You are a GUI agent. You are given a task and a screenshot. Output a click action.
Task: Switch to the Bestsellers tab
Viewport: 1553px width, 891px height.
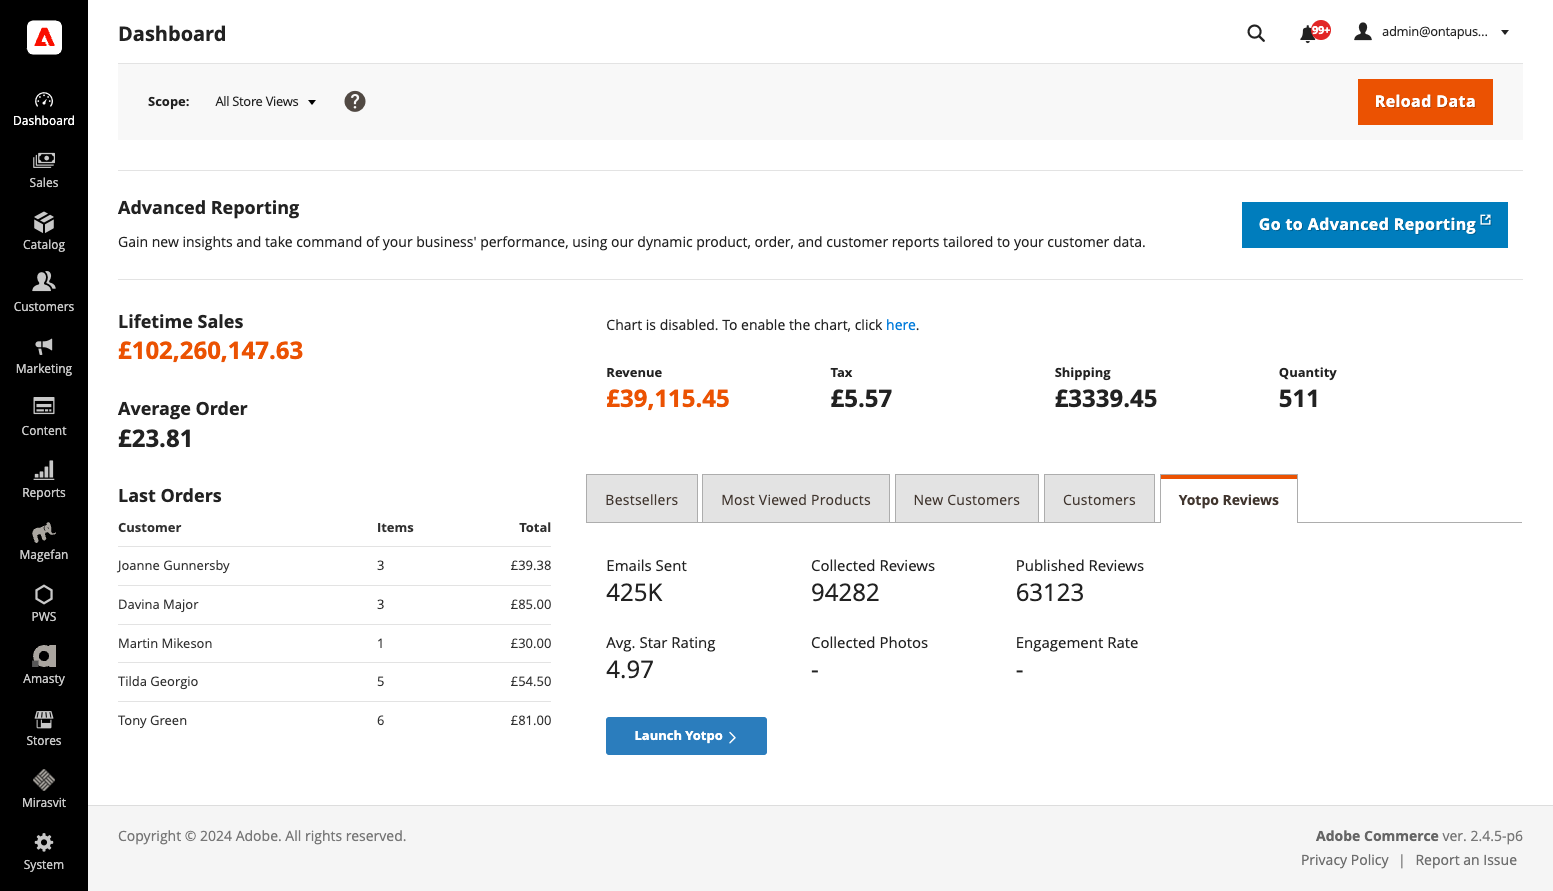[x=641, y=498]
